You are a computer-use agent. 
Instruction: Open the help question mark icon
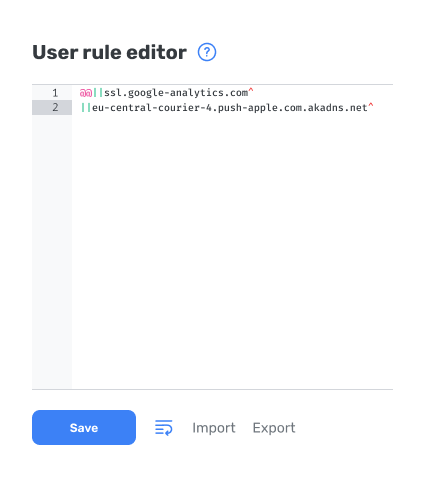(x=207, y=52)
